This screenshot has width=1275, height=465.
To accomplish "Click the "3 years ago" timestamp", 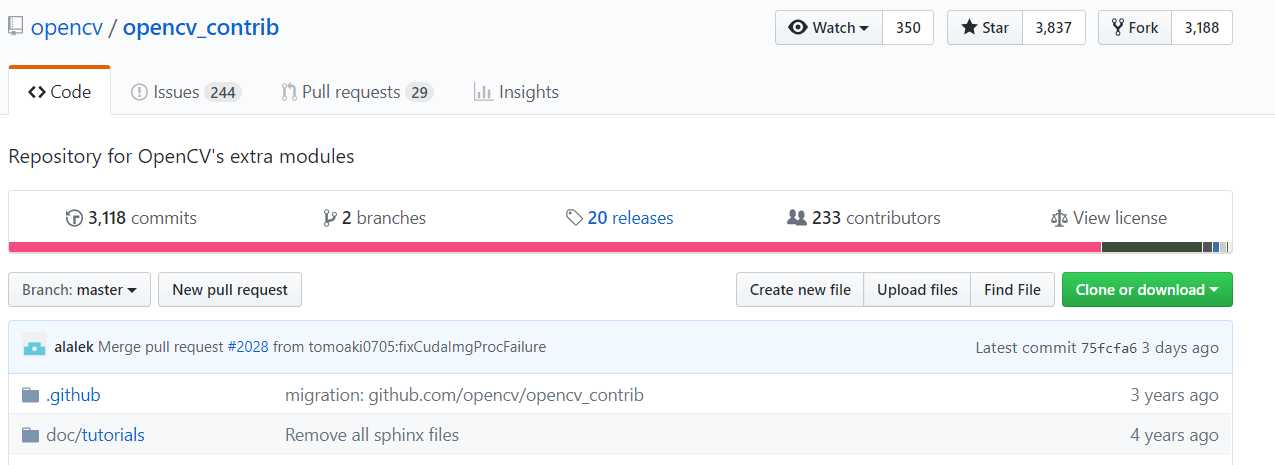I will (1174, 395).
